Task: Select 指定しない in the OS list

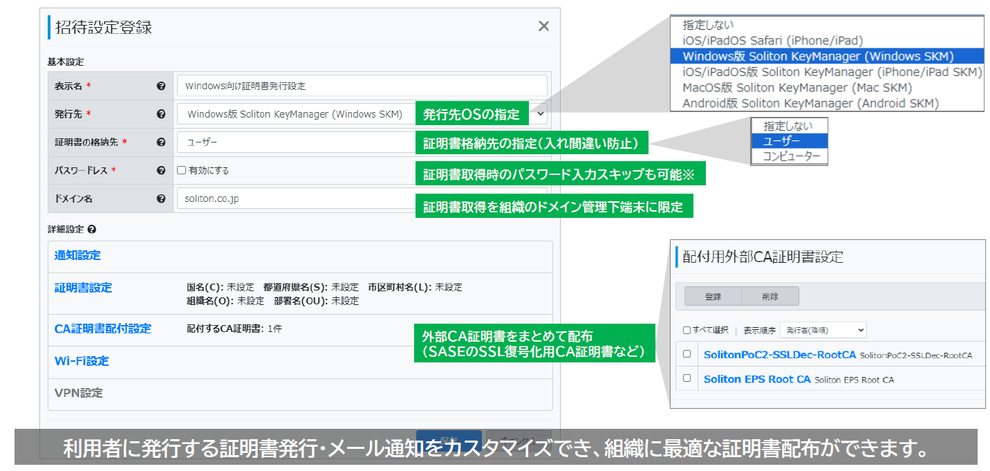Action: [828, 27]
